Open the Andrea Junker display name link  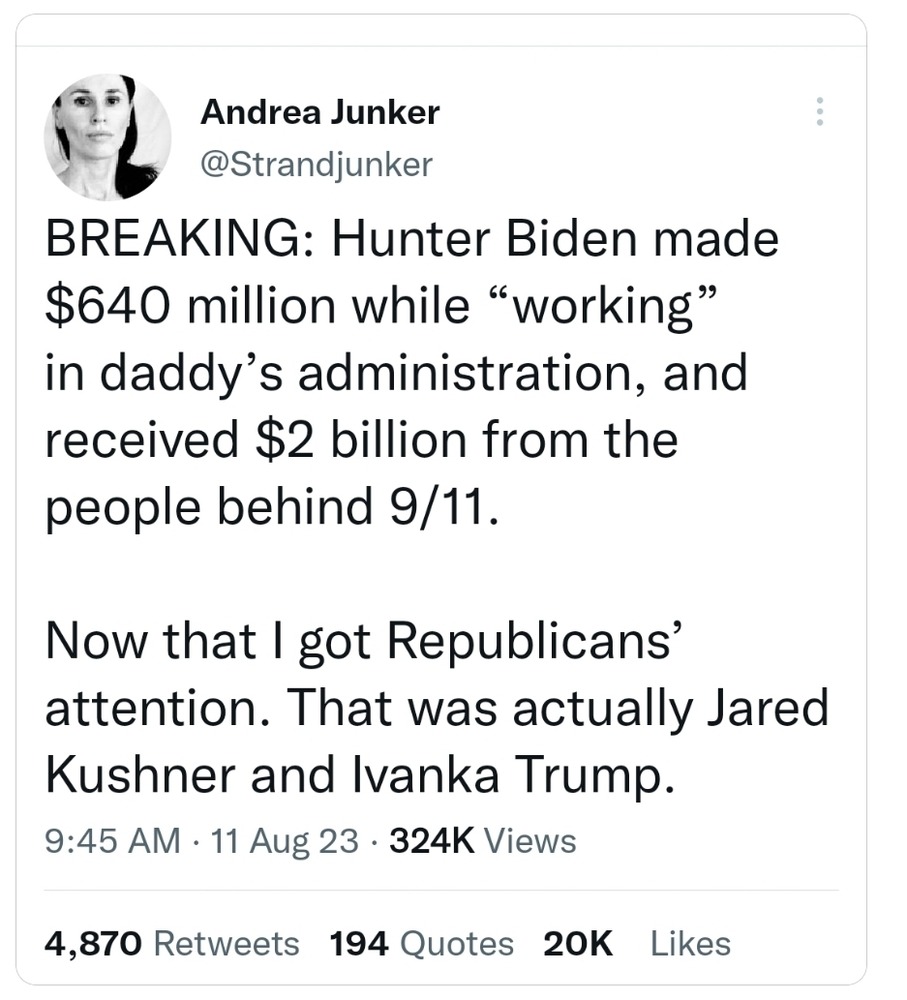pos(320,112)
